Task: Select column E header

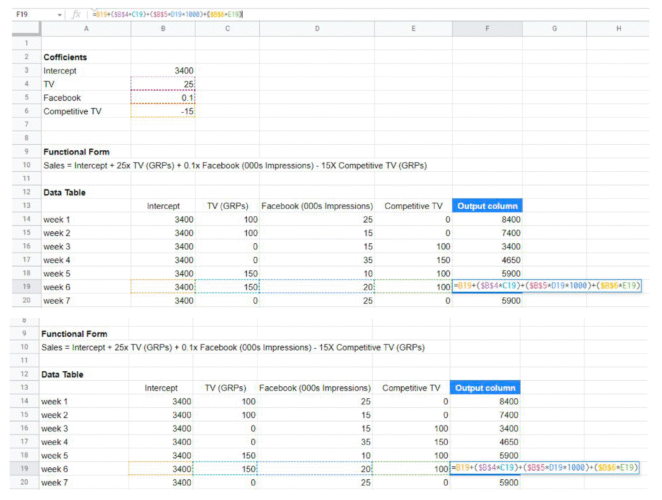Action: (413, 28)
